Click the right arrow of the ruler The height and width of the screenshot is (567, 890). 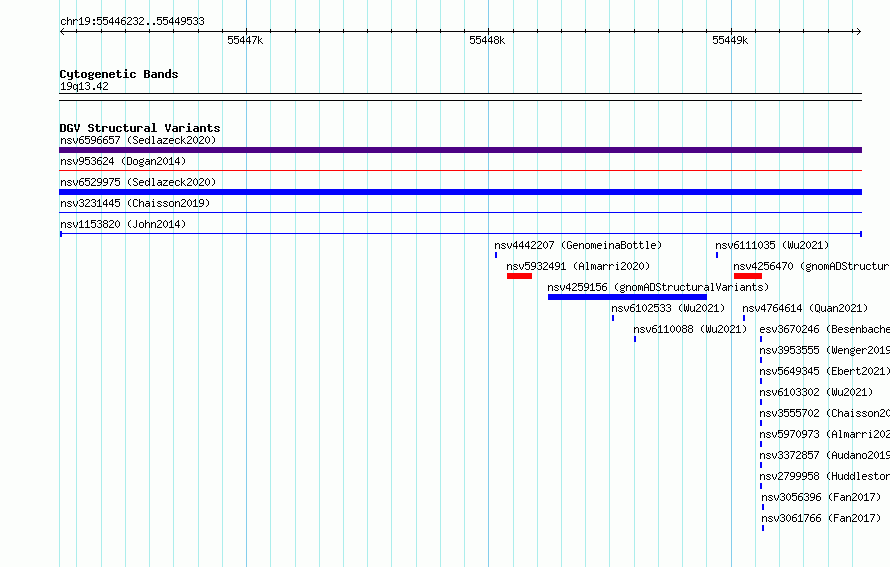858,32
